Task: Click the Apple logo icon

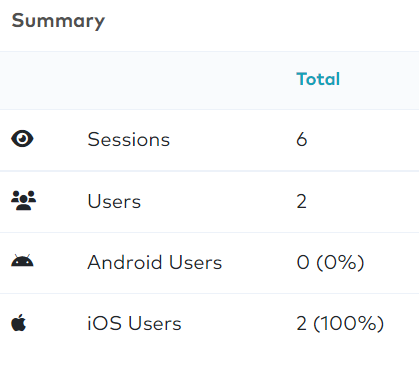Action: click(19, 323)
